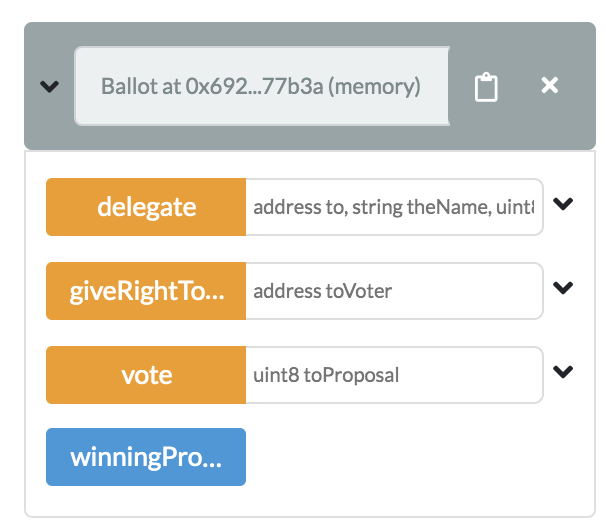Click the 'uint8 toProposal' input field
616x528 pixels.
[394, 375]
